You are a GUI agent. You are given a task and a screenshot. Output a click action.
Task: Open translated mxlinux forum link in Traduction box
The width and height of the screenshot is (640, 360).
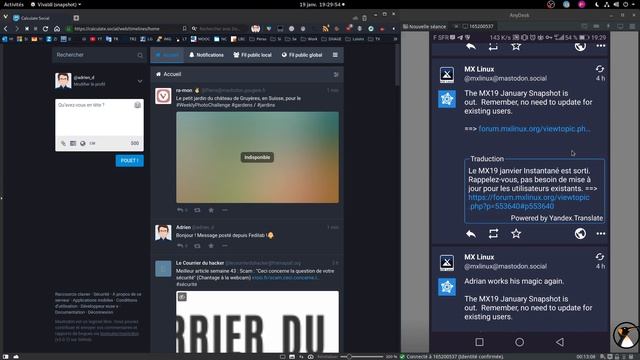(x=529, y=202)
